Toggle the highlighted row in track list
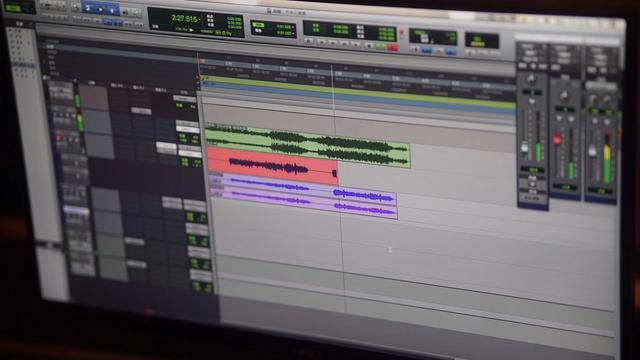Screen dimensions: 640x360 click(24, 65)
